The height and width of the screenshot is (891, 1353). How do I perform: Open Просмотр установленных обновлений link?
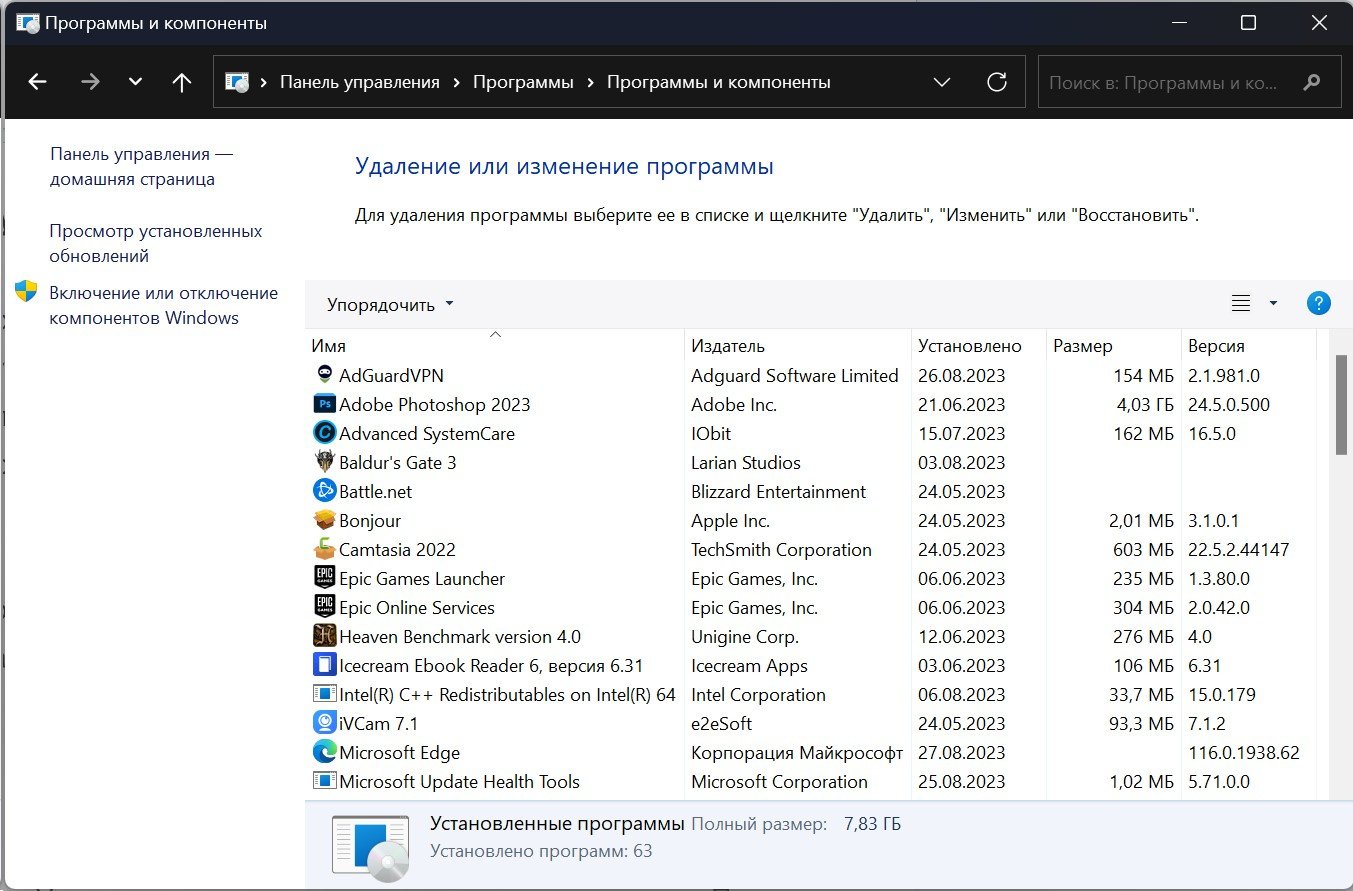click(156, 243)
